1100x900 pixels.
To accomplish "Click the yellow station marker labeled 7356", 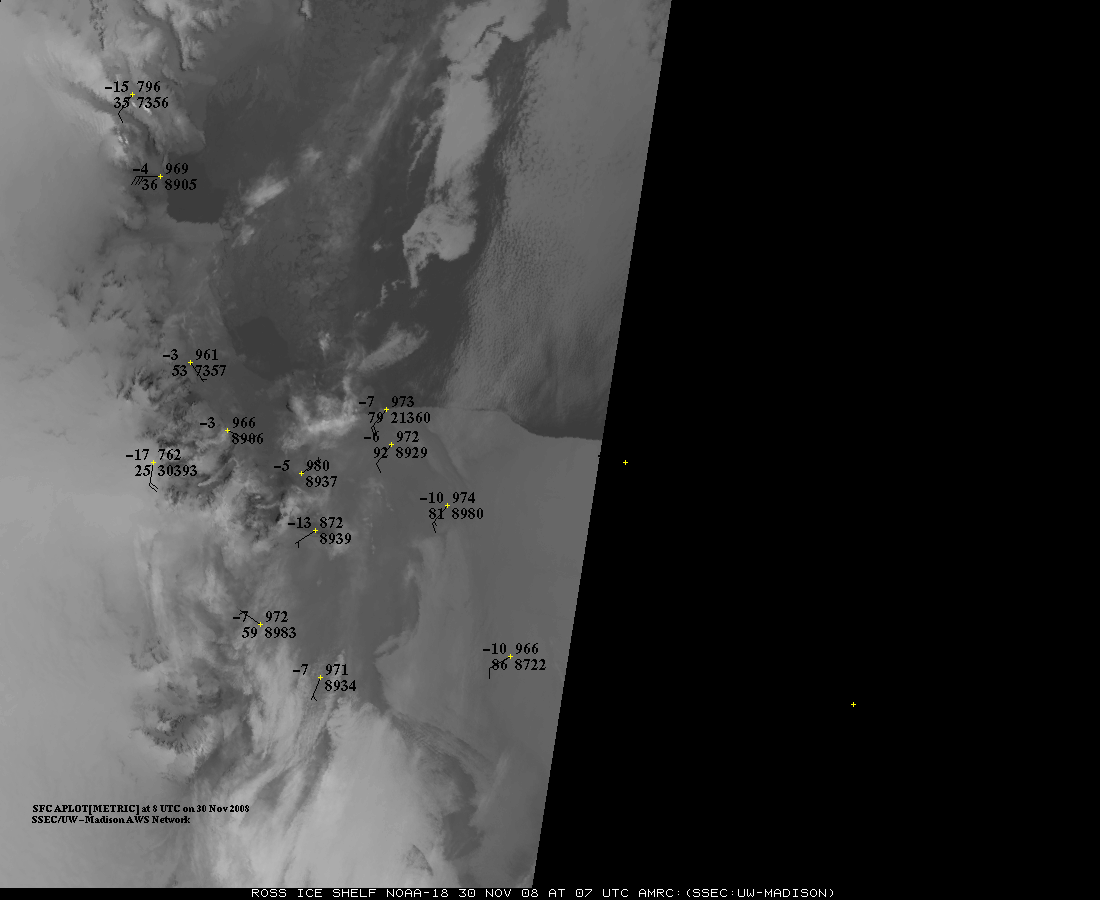I will tap(133, 95).
